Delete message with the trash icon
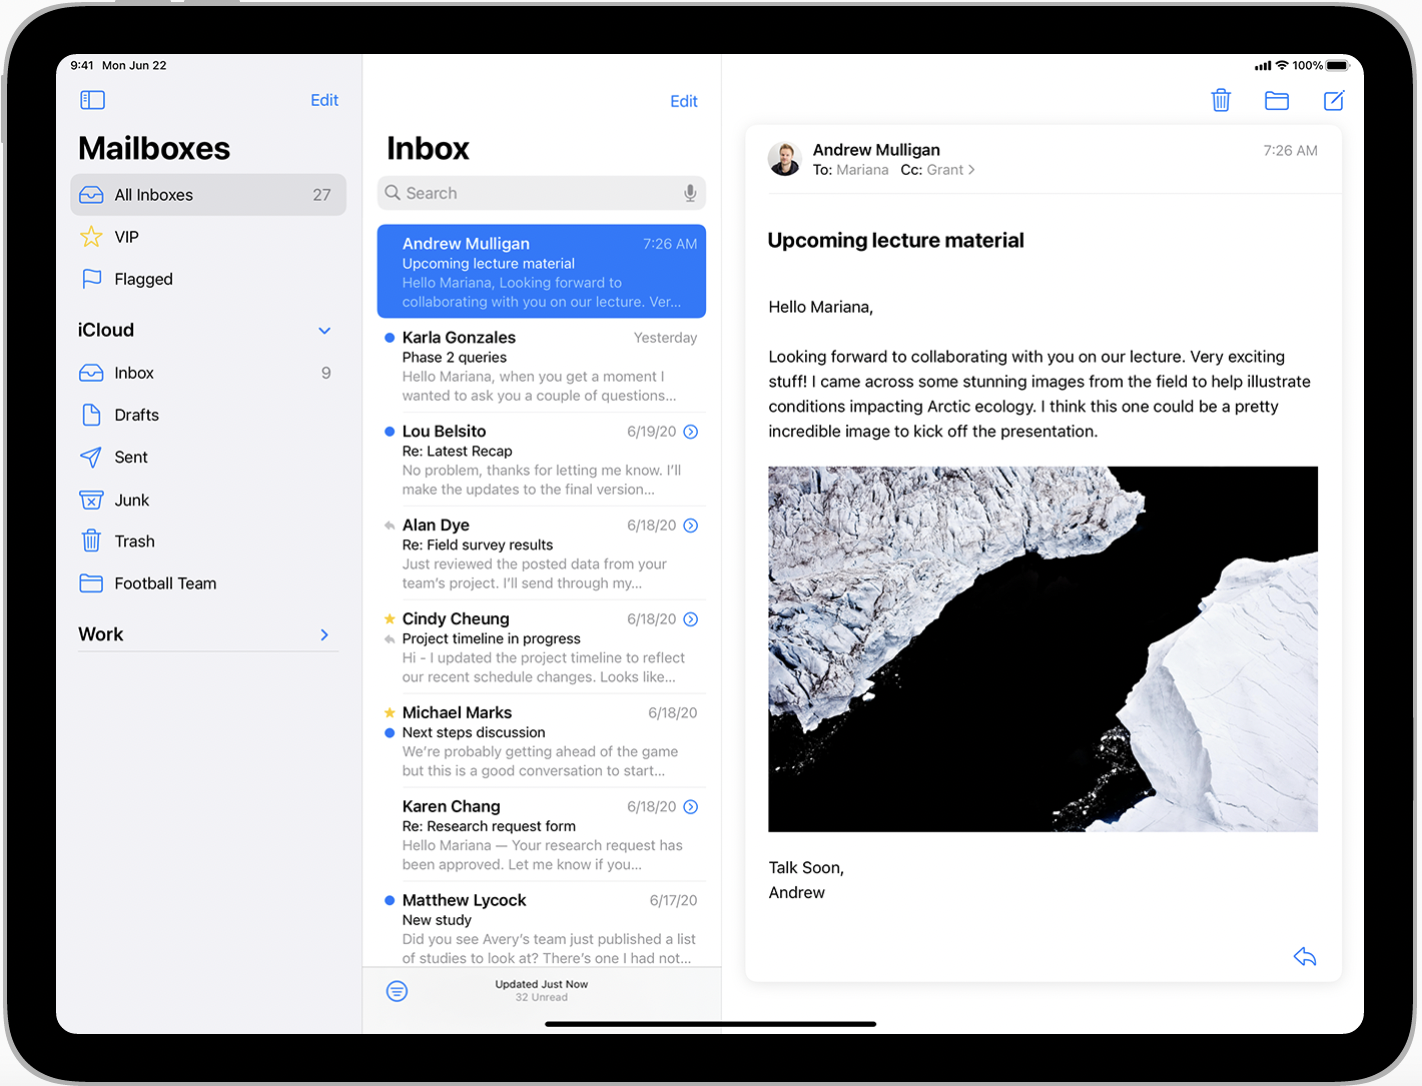The width and height of the screenshot is (1422, 1086). coord(1221,100)
